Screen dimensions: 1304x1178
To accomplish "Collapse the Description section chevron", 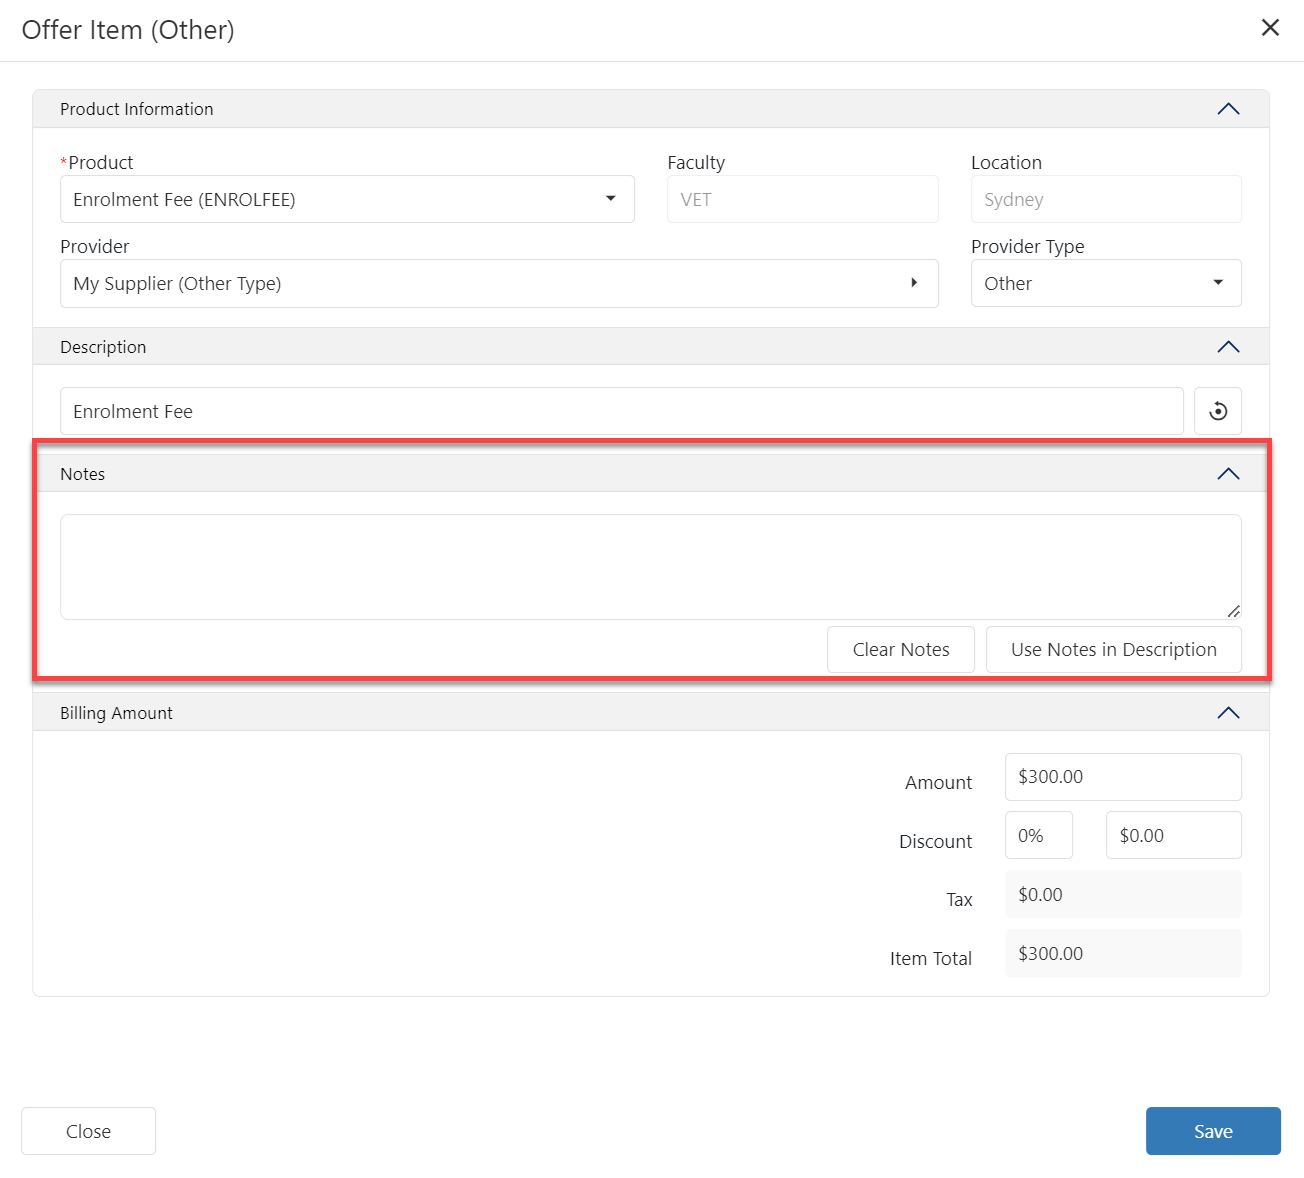I will coord(1228,347).
